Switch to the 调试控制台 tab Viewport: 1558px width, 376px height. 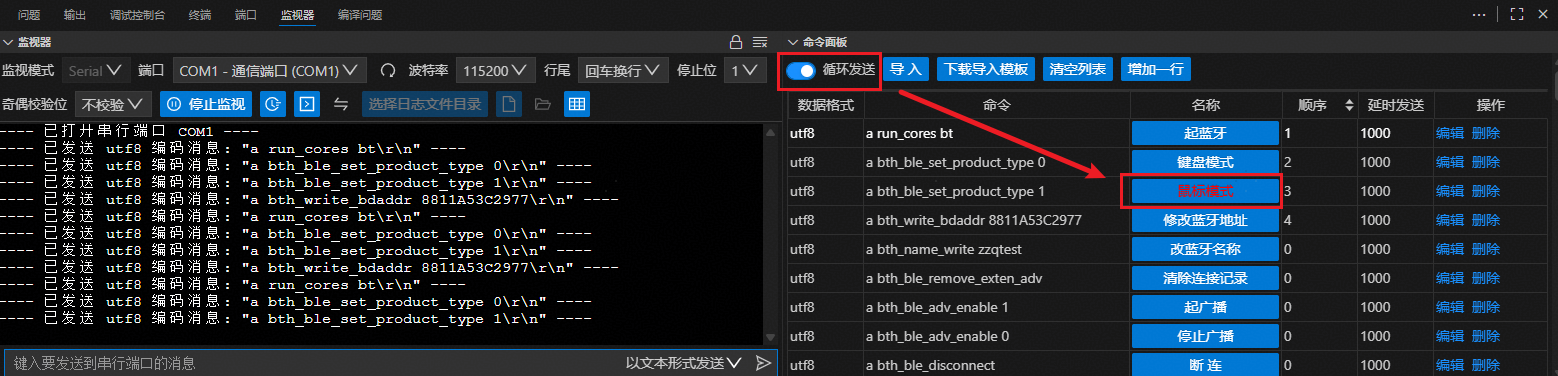pyautogui.click(x=138, y=15)
